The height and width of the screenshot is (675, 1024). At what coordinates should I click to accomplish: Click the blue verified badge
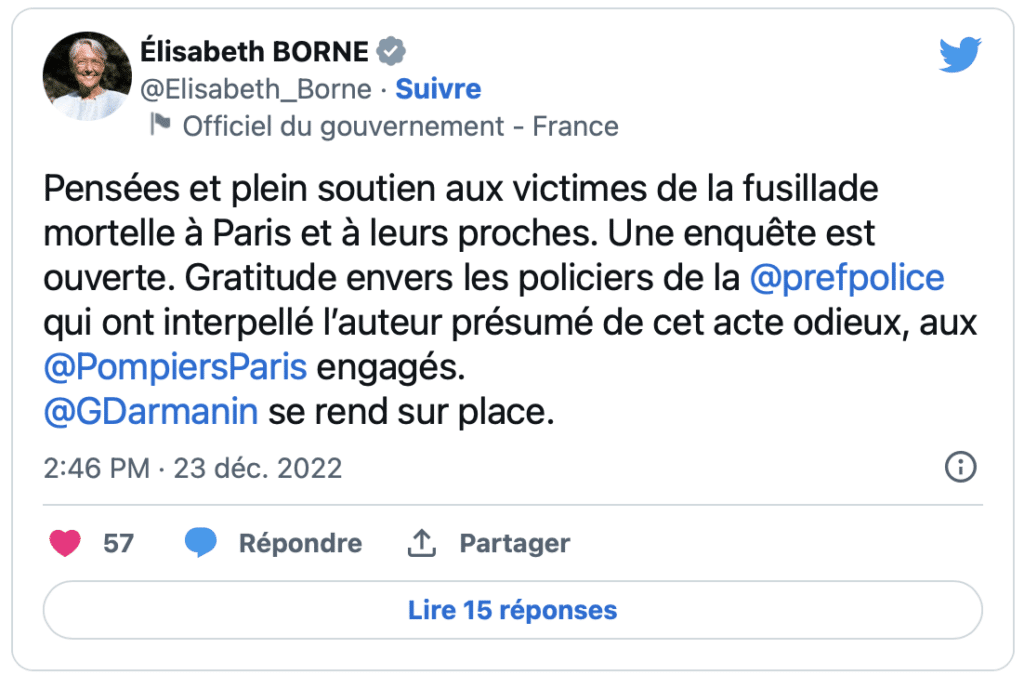(x=391, y=52)
